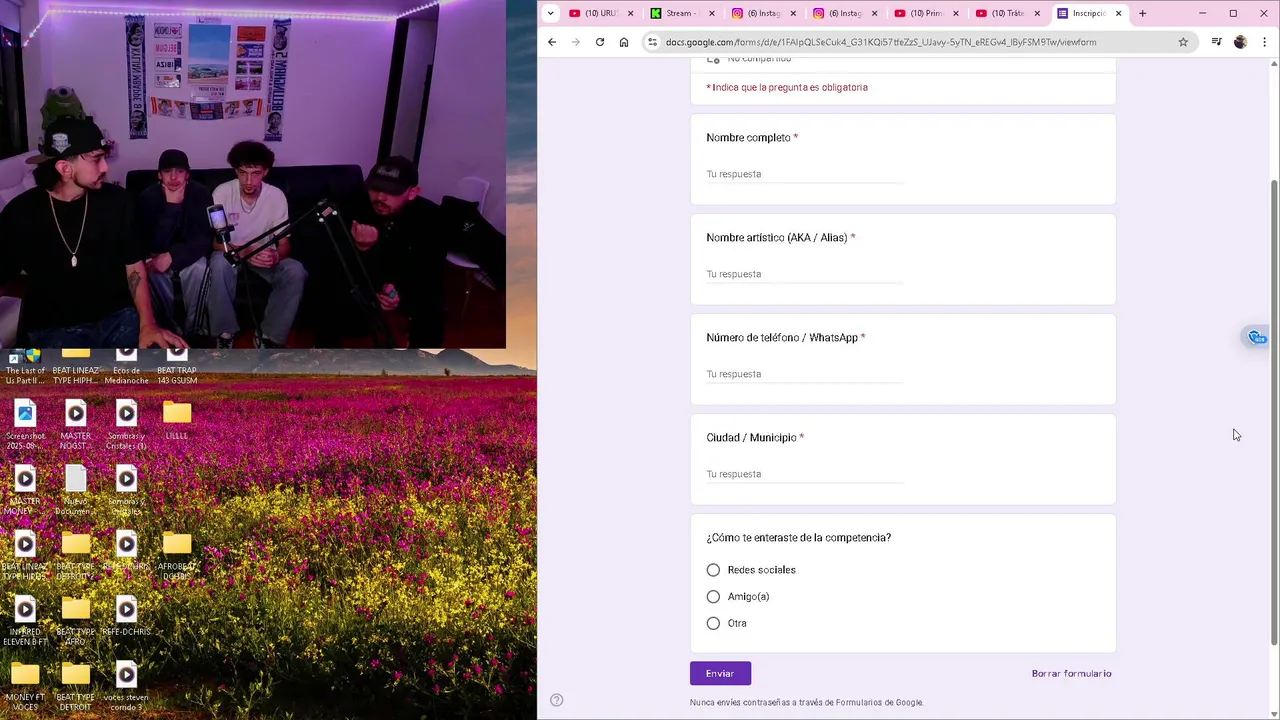Select the BEAT TRAP 143 GSUSM file
The height and width of the screenshot is (720, 1280).
[177, 367]
